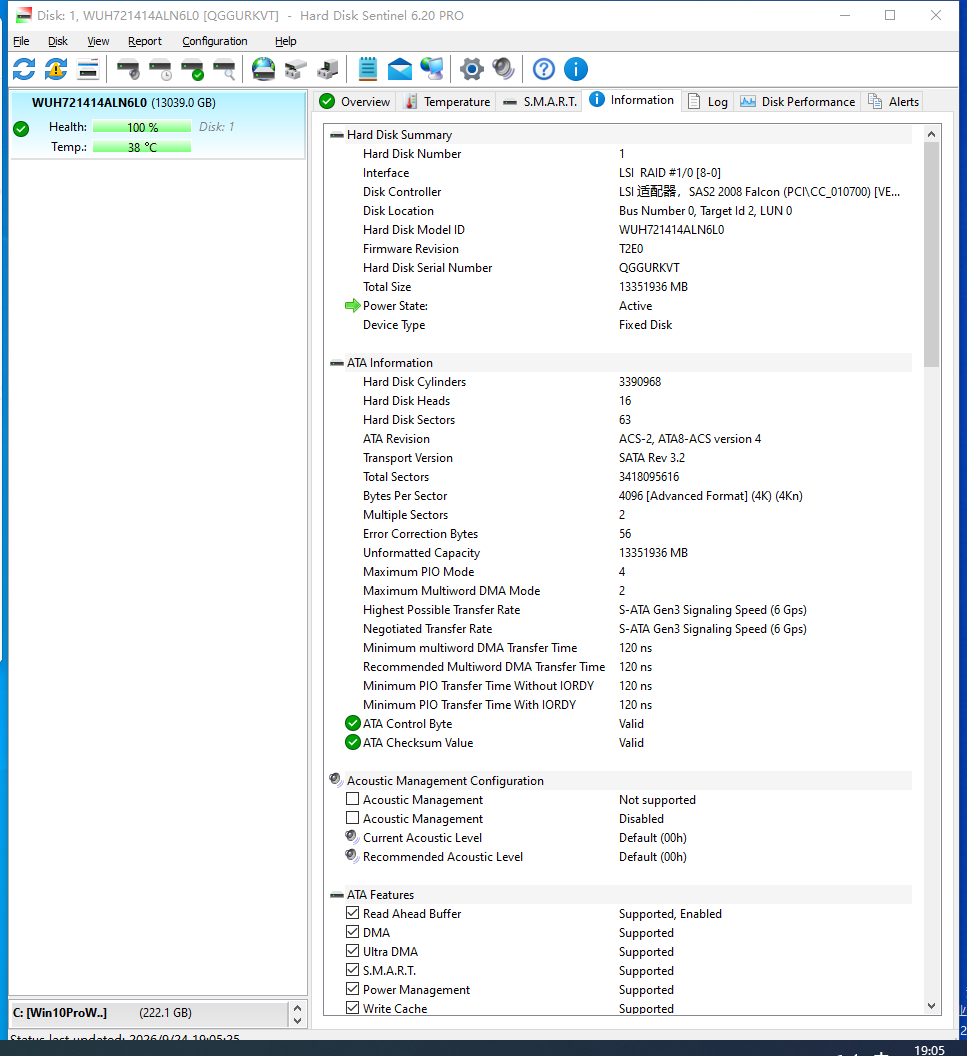
Task: Click the app icon in the title bar
Action: [24, 15]
